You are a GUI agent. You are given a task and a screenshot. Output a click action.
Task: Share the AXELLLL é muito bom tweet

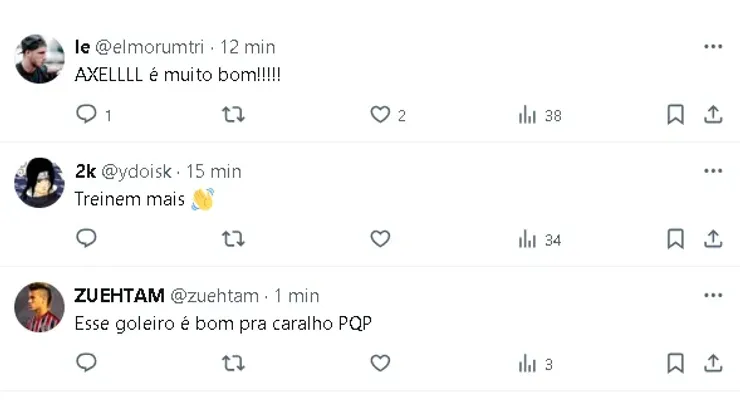713,115
